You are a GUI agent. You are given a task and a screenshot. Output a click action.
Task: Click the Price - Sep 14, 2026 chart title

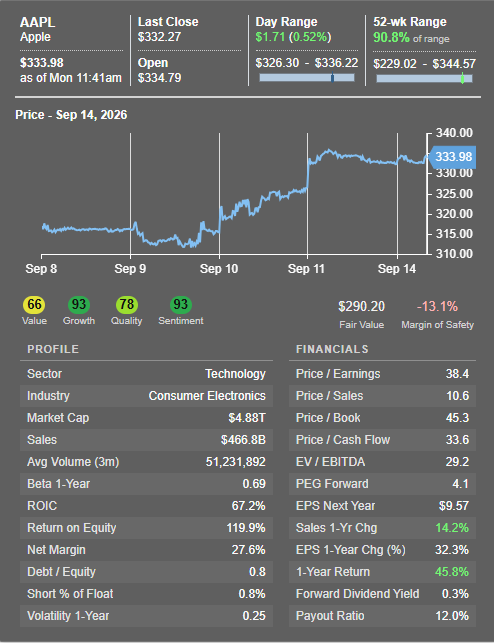(x=71, y=115)
